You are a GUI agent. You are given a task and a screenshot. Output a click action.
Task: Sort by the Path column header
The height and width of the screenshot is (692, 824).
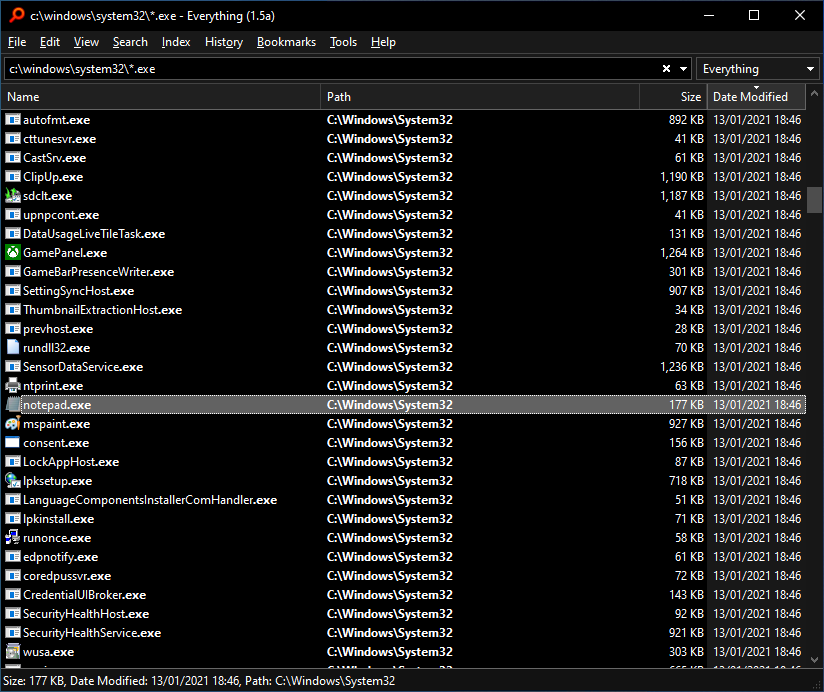(x=480, y=97)
